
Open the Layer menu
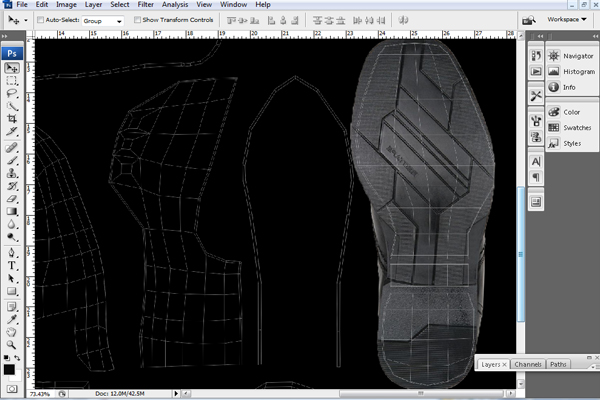click(93, 5)
